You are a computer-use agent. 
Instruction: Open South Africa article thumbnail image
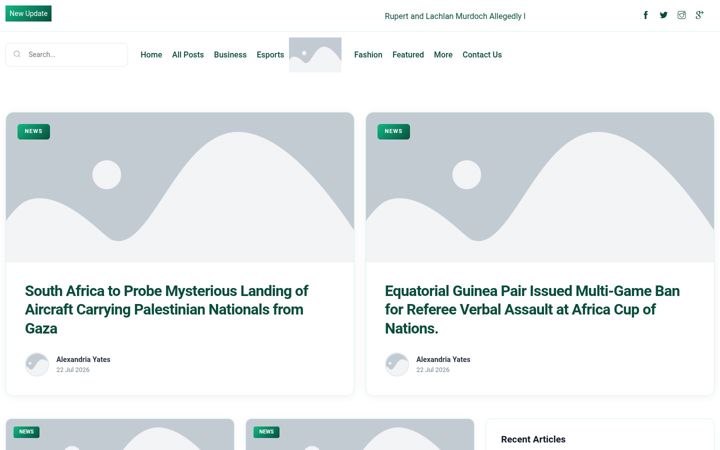coord(180,187)
